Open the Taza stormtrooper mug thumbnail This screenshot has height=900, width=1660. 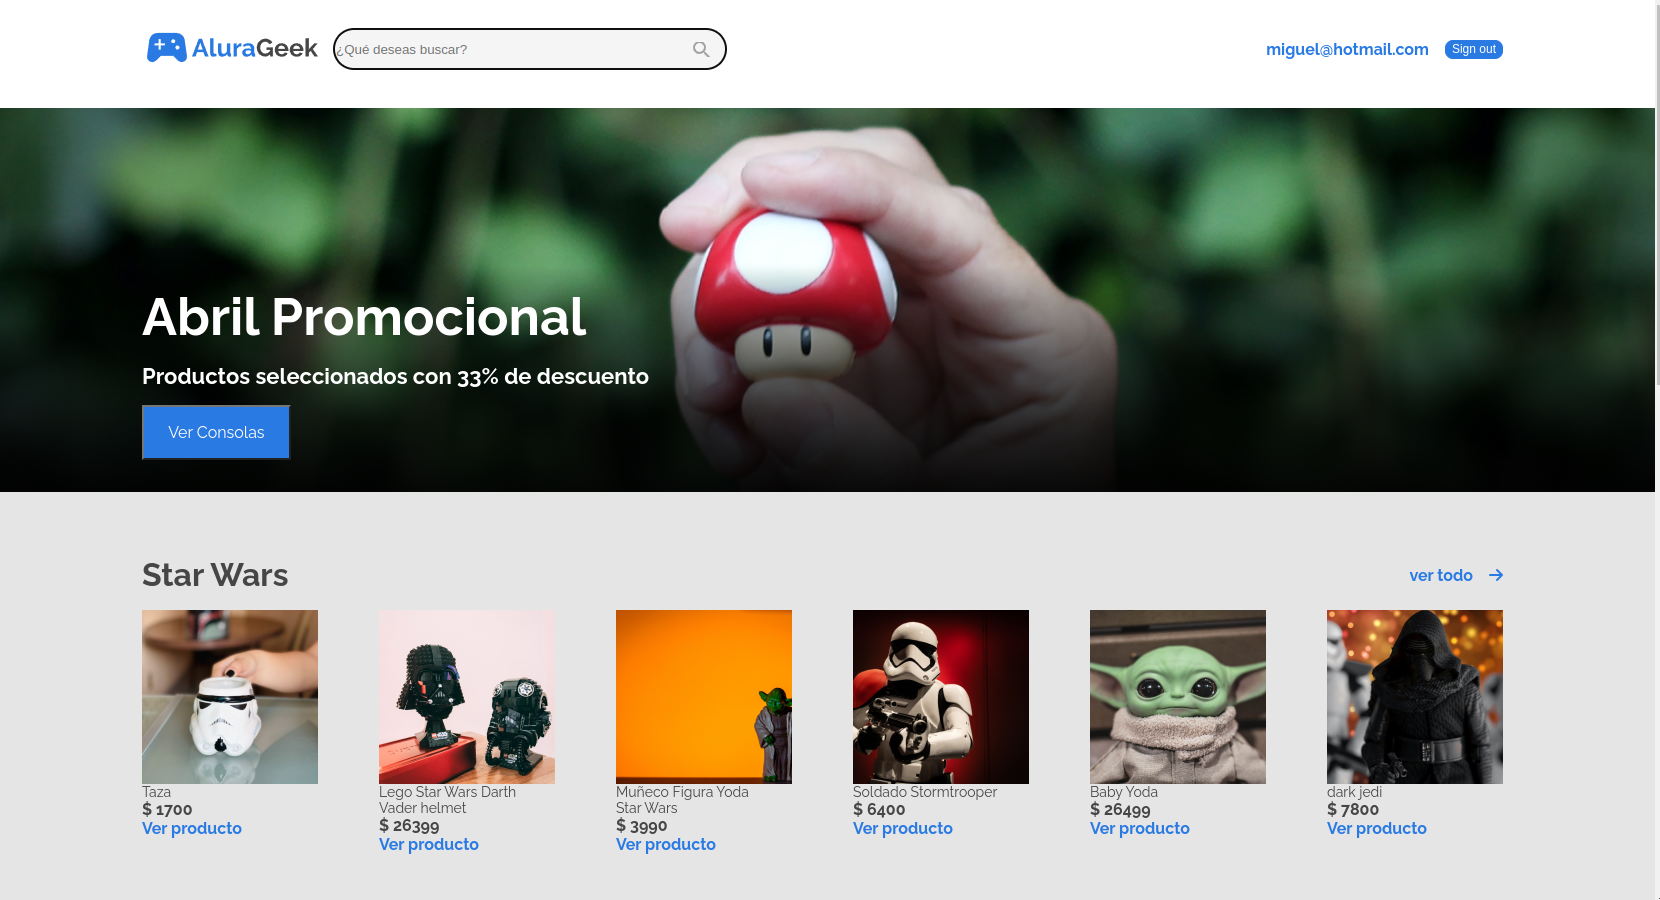(230, 697)
